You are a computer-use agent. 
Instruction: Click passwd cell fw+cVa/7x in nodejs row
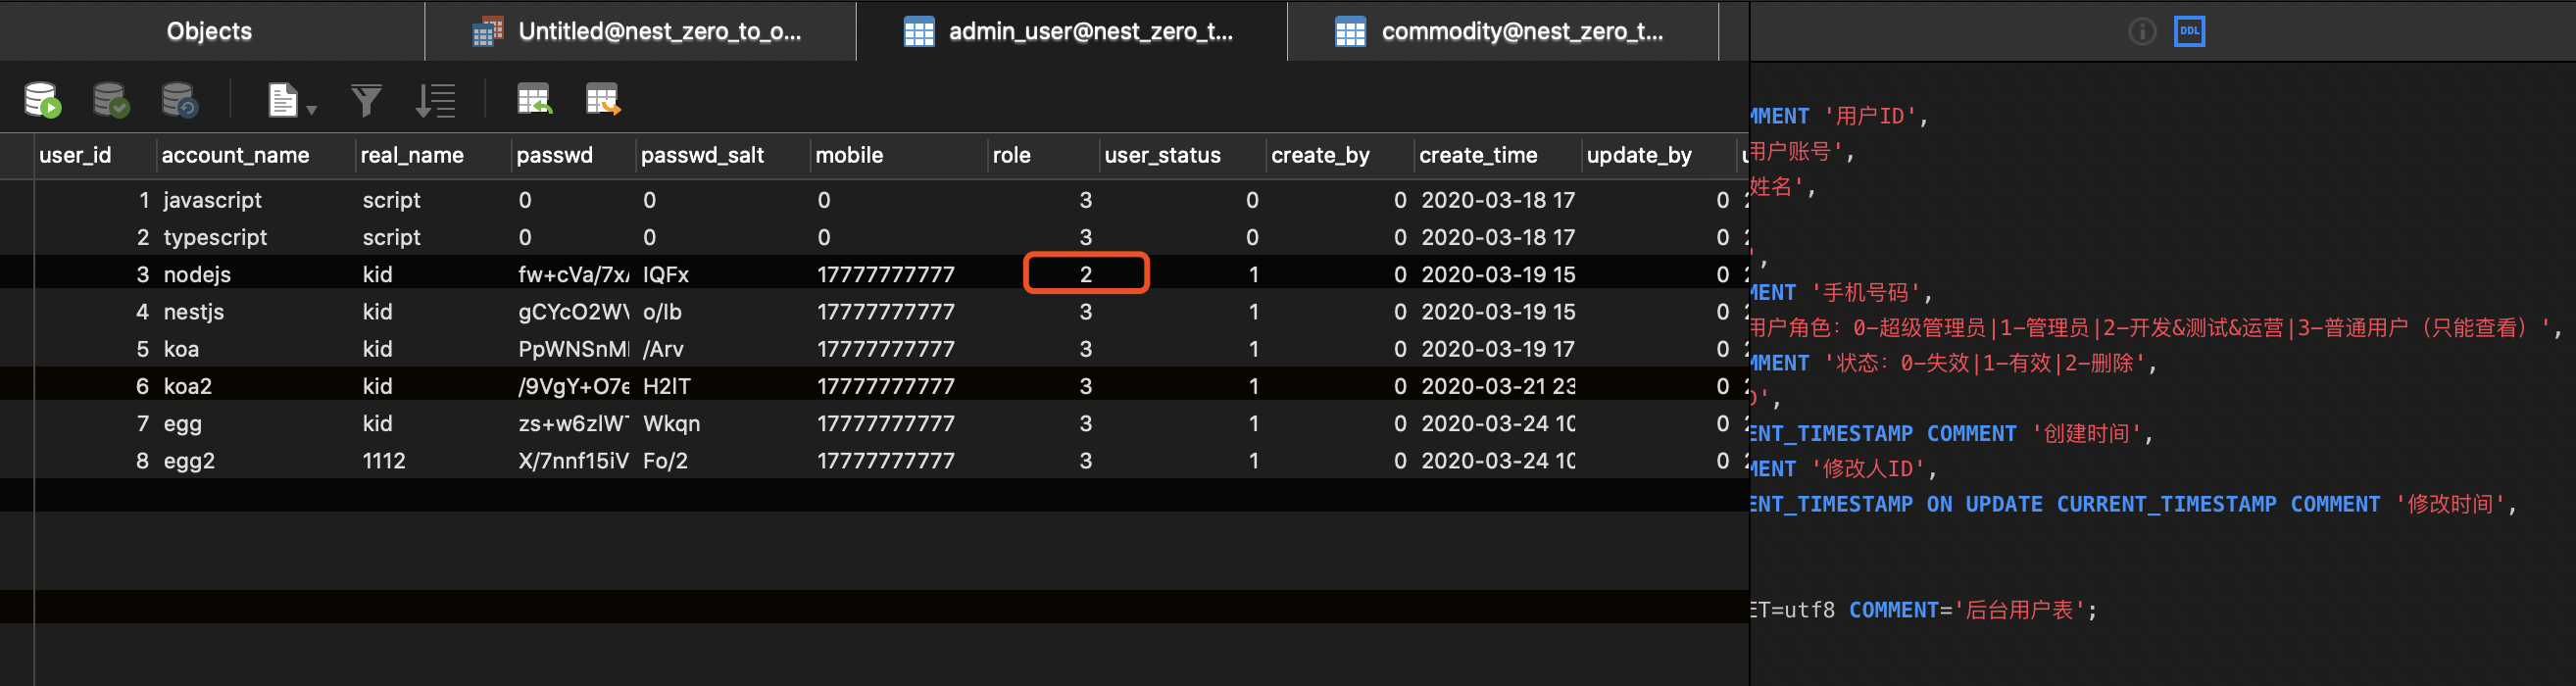[x=573, y=274]
